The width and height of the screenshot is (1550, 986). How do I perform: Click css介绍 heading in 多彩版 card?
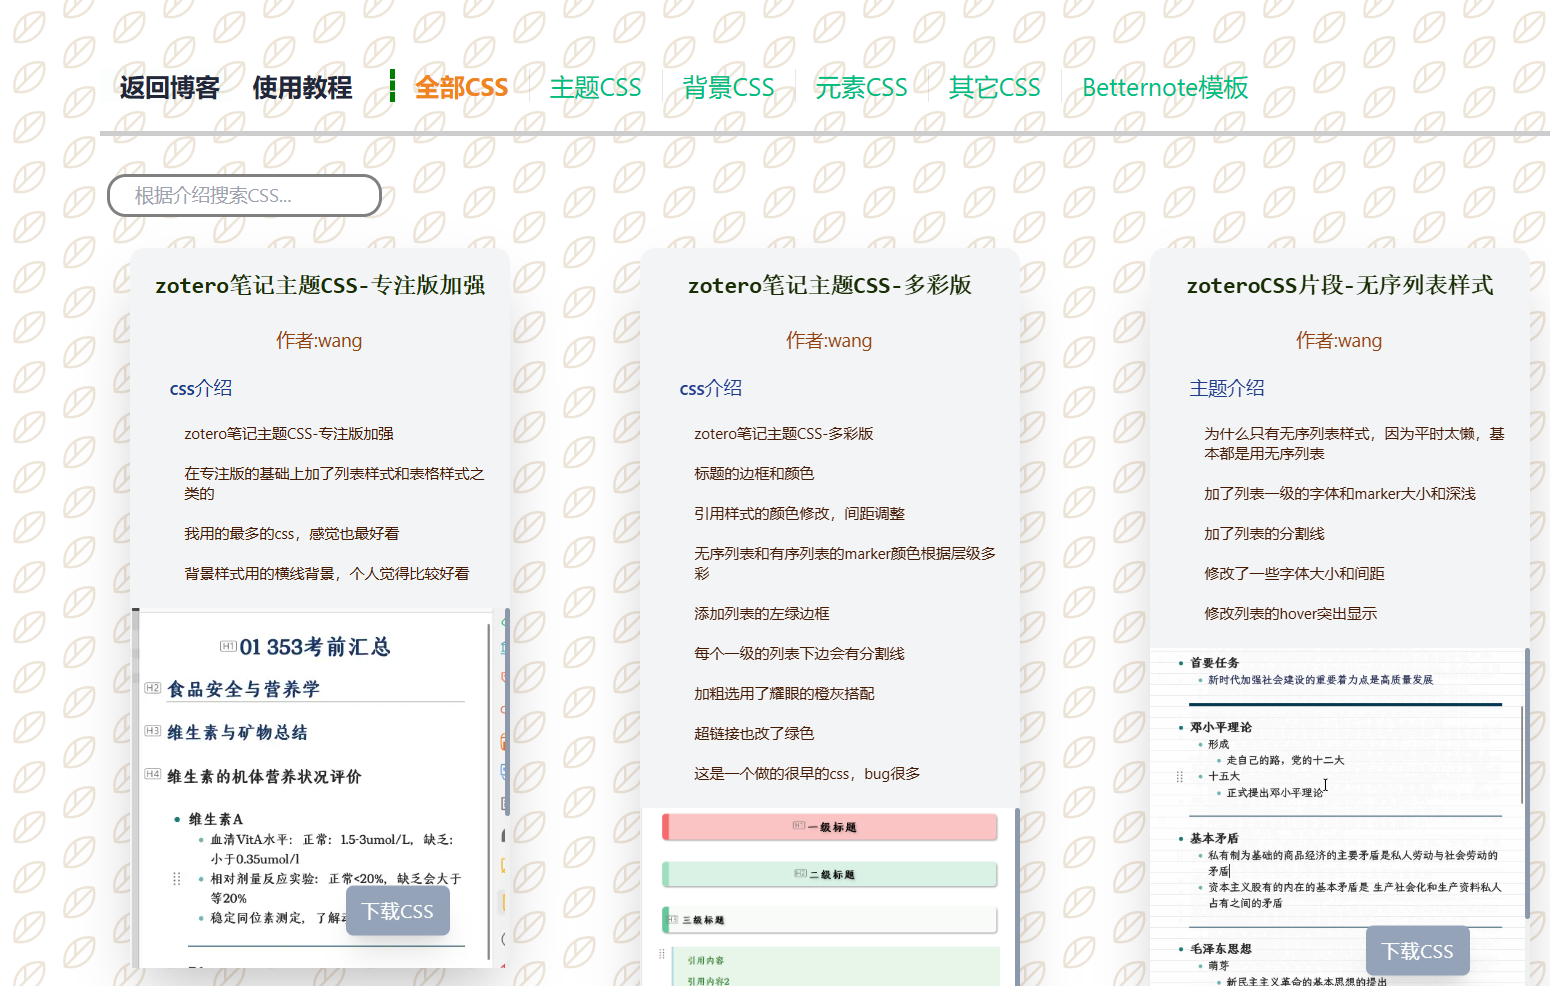point(711,388)
